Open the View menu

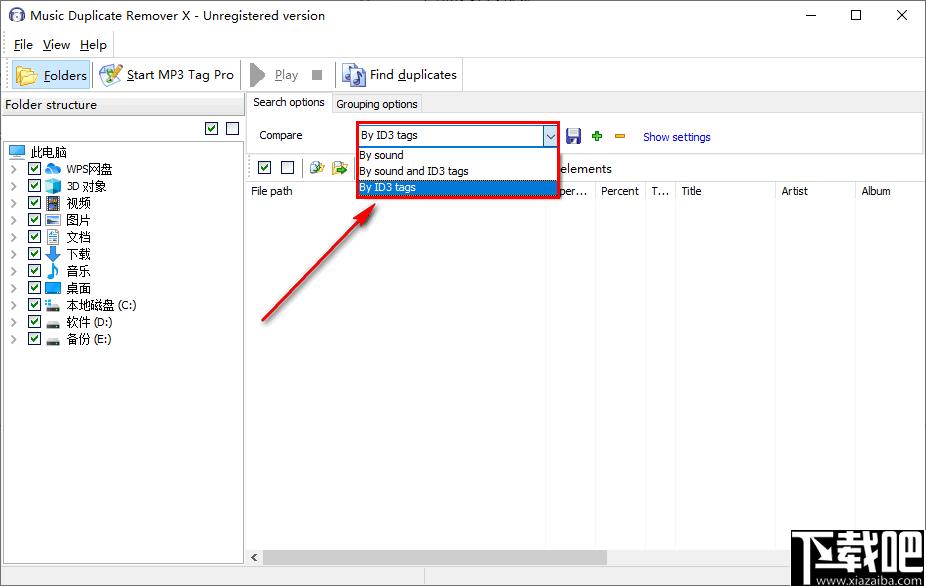[56, 45]
